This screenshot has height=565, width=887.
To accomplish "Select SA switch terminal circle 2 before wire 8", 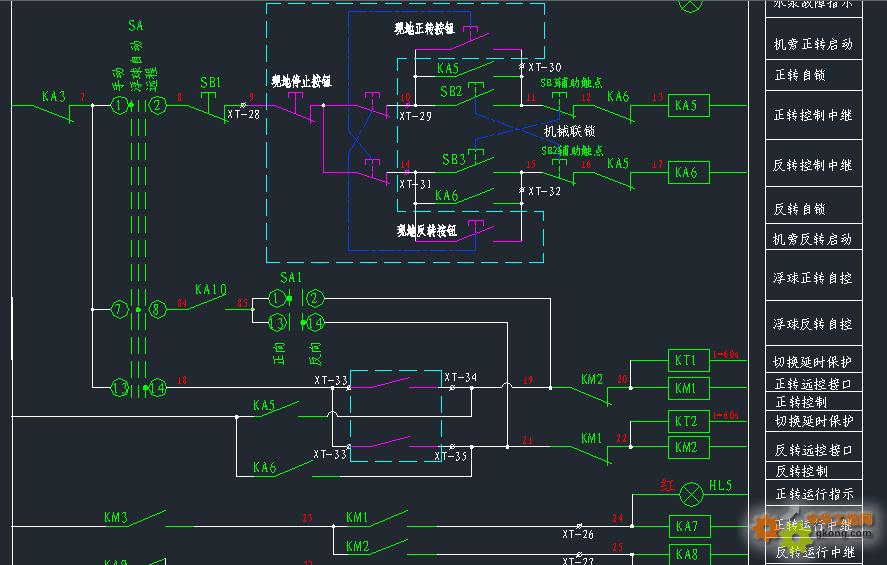I will (157, 105).
